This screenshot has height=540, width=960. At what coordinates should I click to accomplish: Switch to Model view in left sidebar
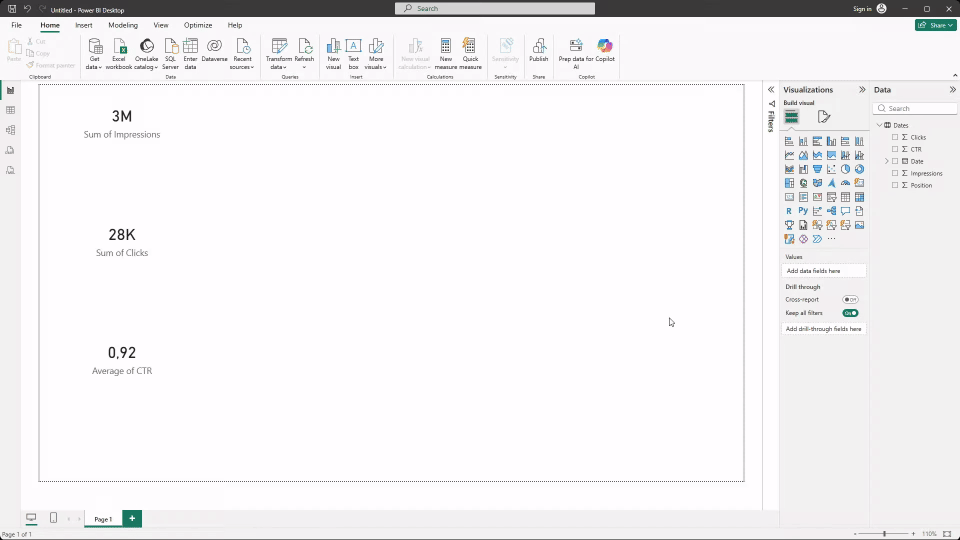tap(10, 130)
